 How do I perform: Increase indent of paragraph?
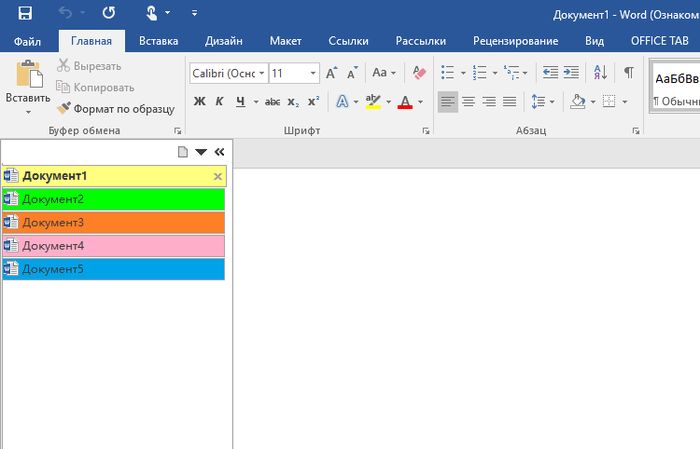[571, 73]
